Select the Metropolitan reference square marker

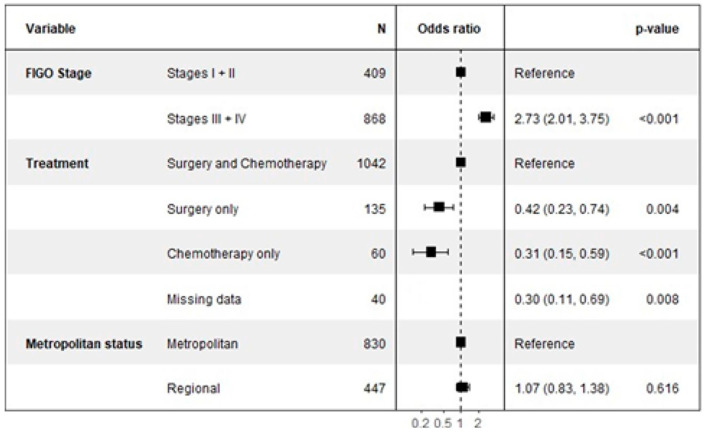(x=460, y=342)
